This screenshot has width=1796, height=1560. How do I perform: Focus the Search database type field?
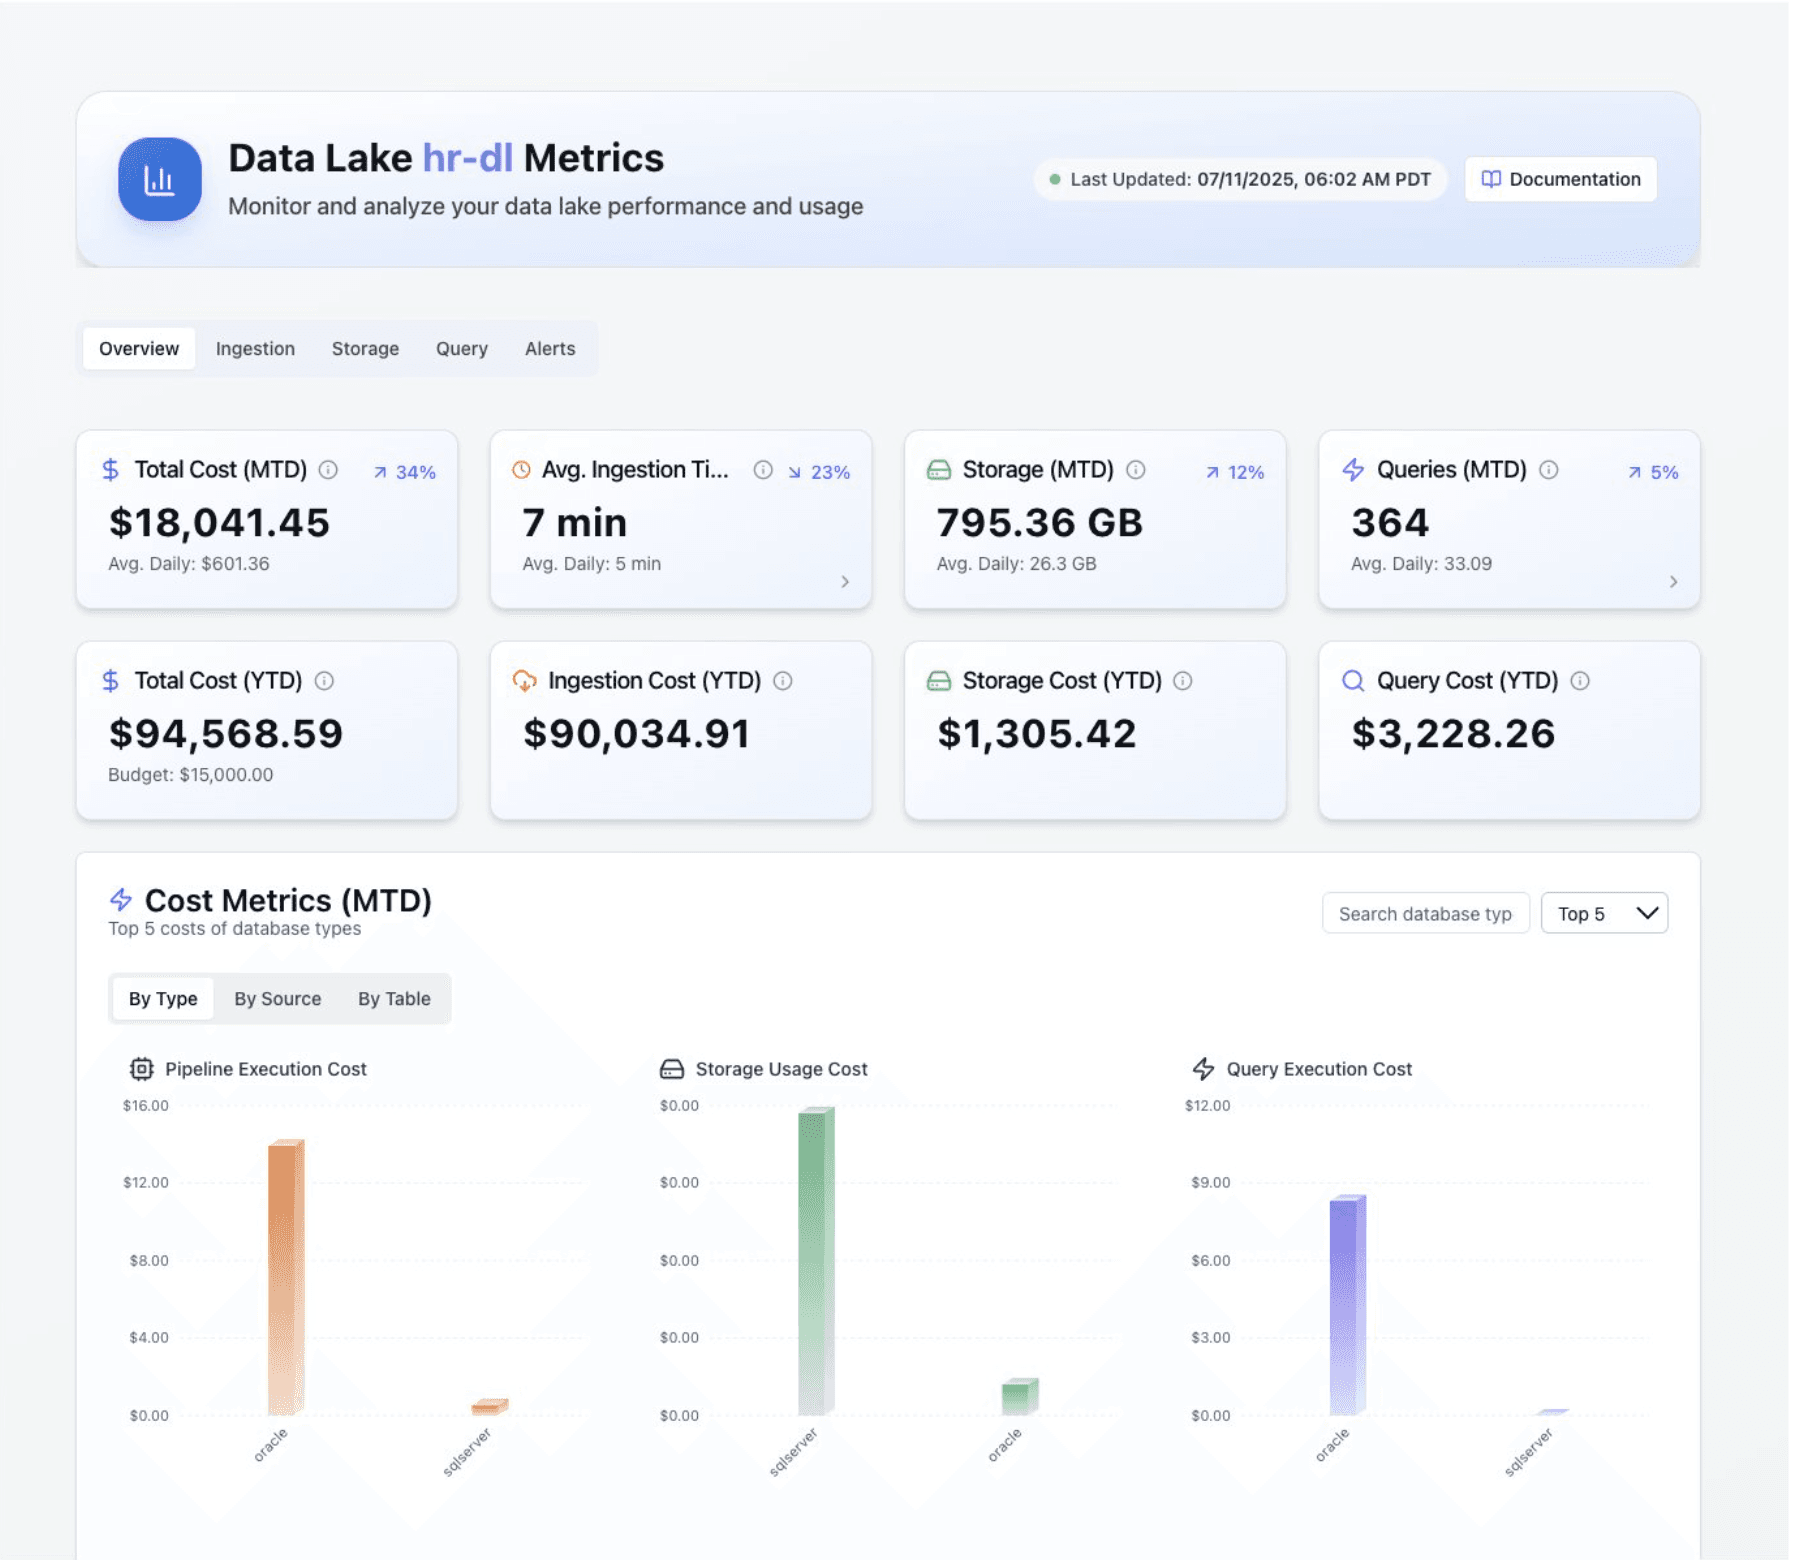tap(1425, 913)
